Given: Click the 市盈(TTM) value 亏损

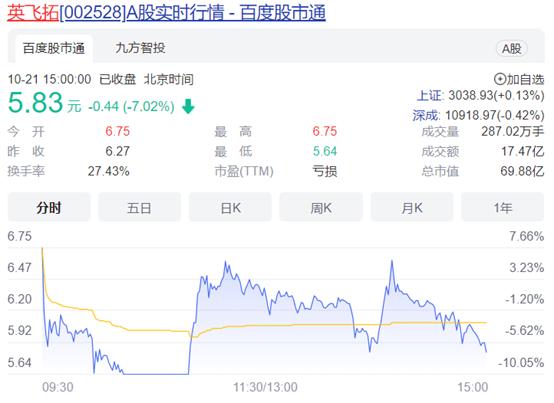Looking at the screenshot, I should (x=325, y=171).
